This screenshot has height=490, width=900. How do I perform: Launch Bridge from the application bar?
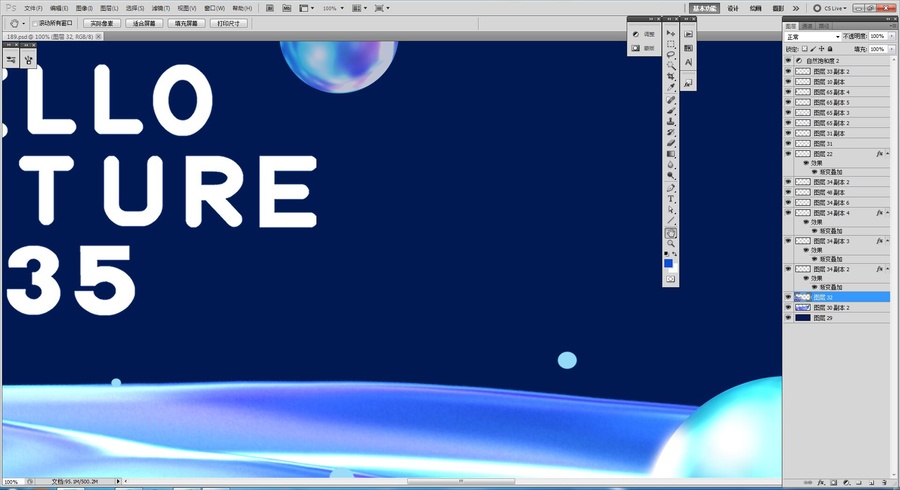[270, 8]
